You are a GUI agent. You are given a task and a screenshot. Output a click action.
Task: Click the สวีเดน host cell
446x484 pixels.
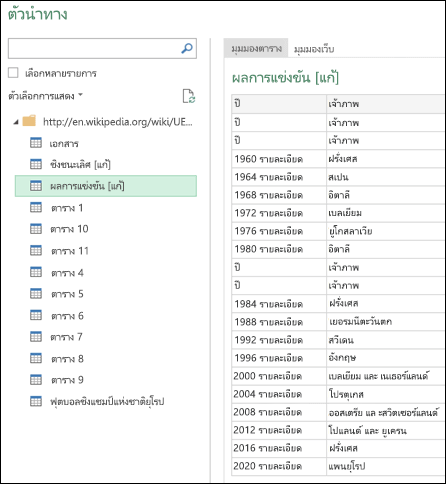[386, 340]
